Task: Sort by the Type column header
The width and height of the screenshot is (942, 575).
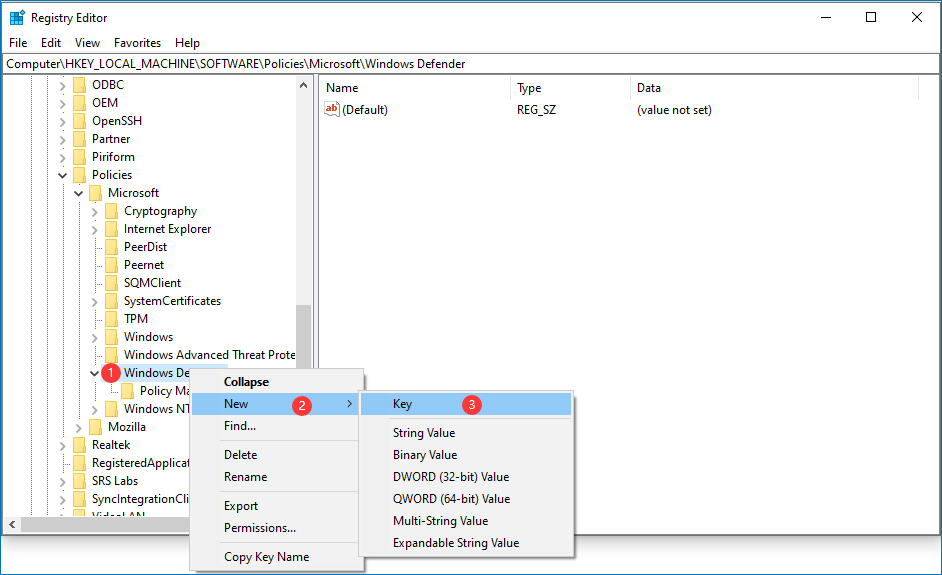Action: 571,88
